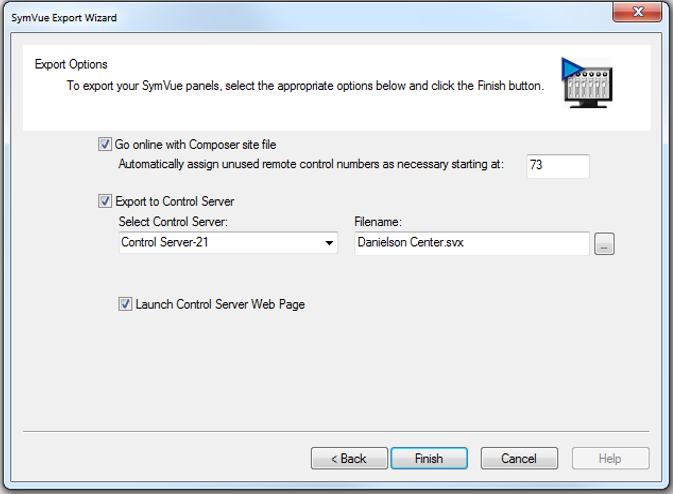The image size is (673, 494).
Task: Click the Export Options heading text
Action: click(x=71, y=64)
